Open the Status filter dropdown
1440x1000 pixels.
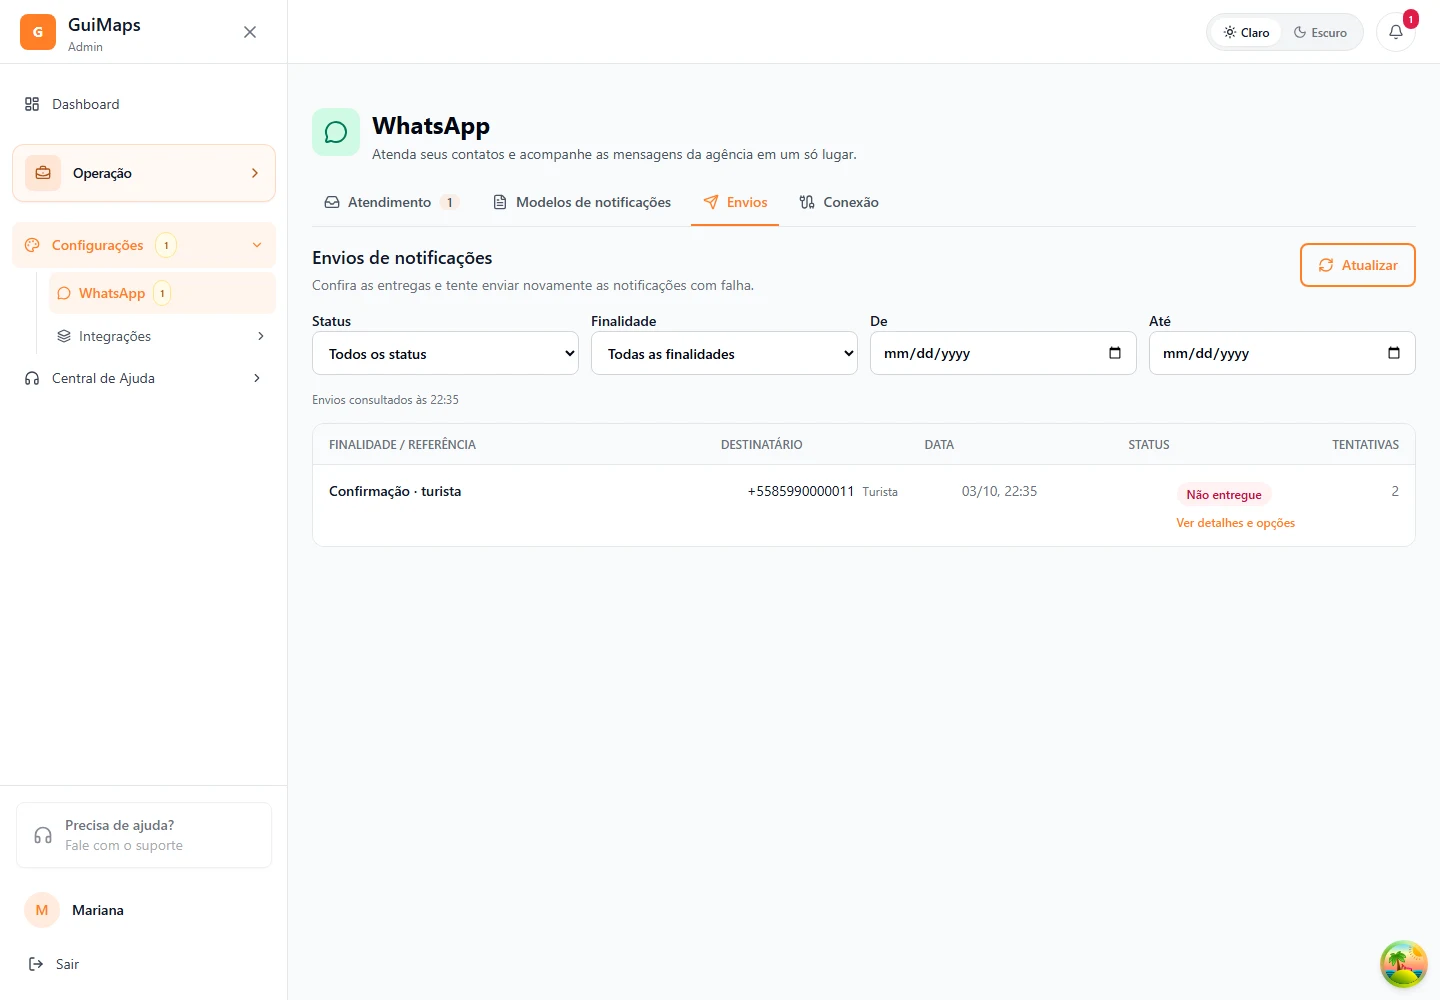click(445, 353)
